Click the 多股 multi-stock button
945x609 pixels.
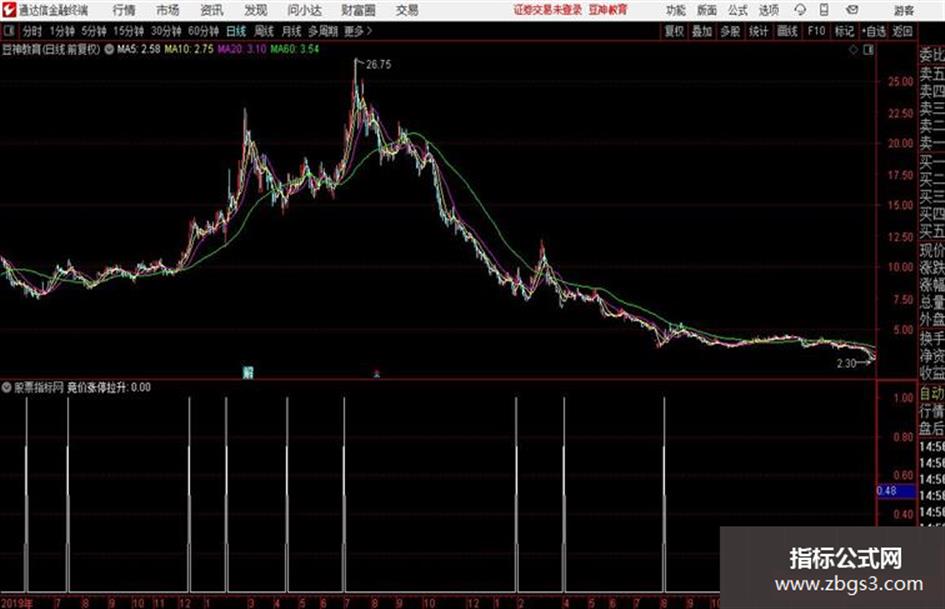pos(730,31)
